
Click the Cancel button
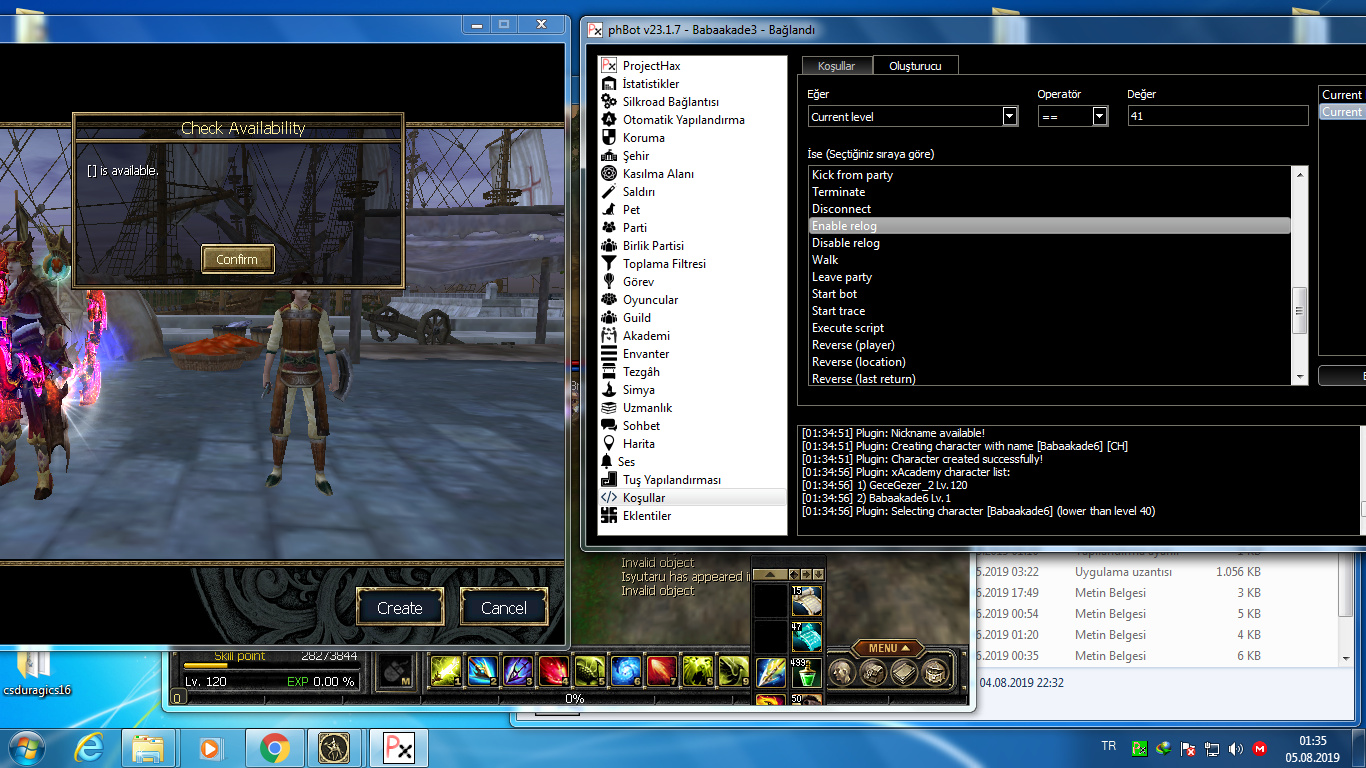503,608
